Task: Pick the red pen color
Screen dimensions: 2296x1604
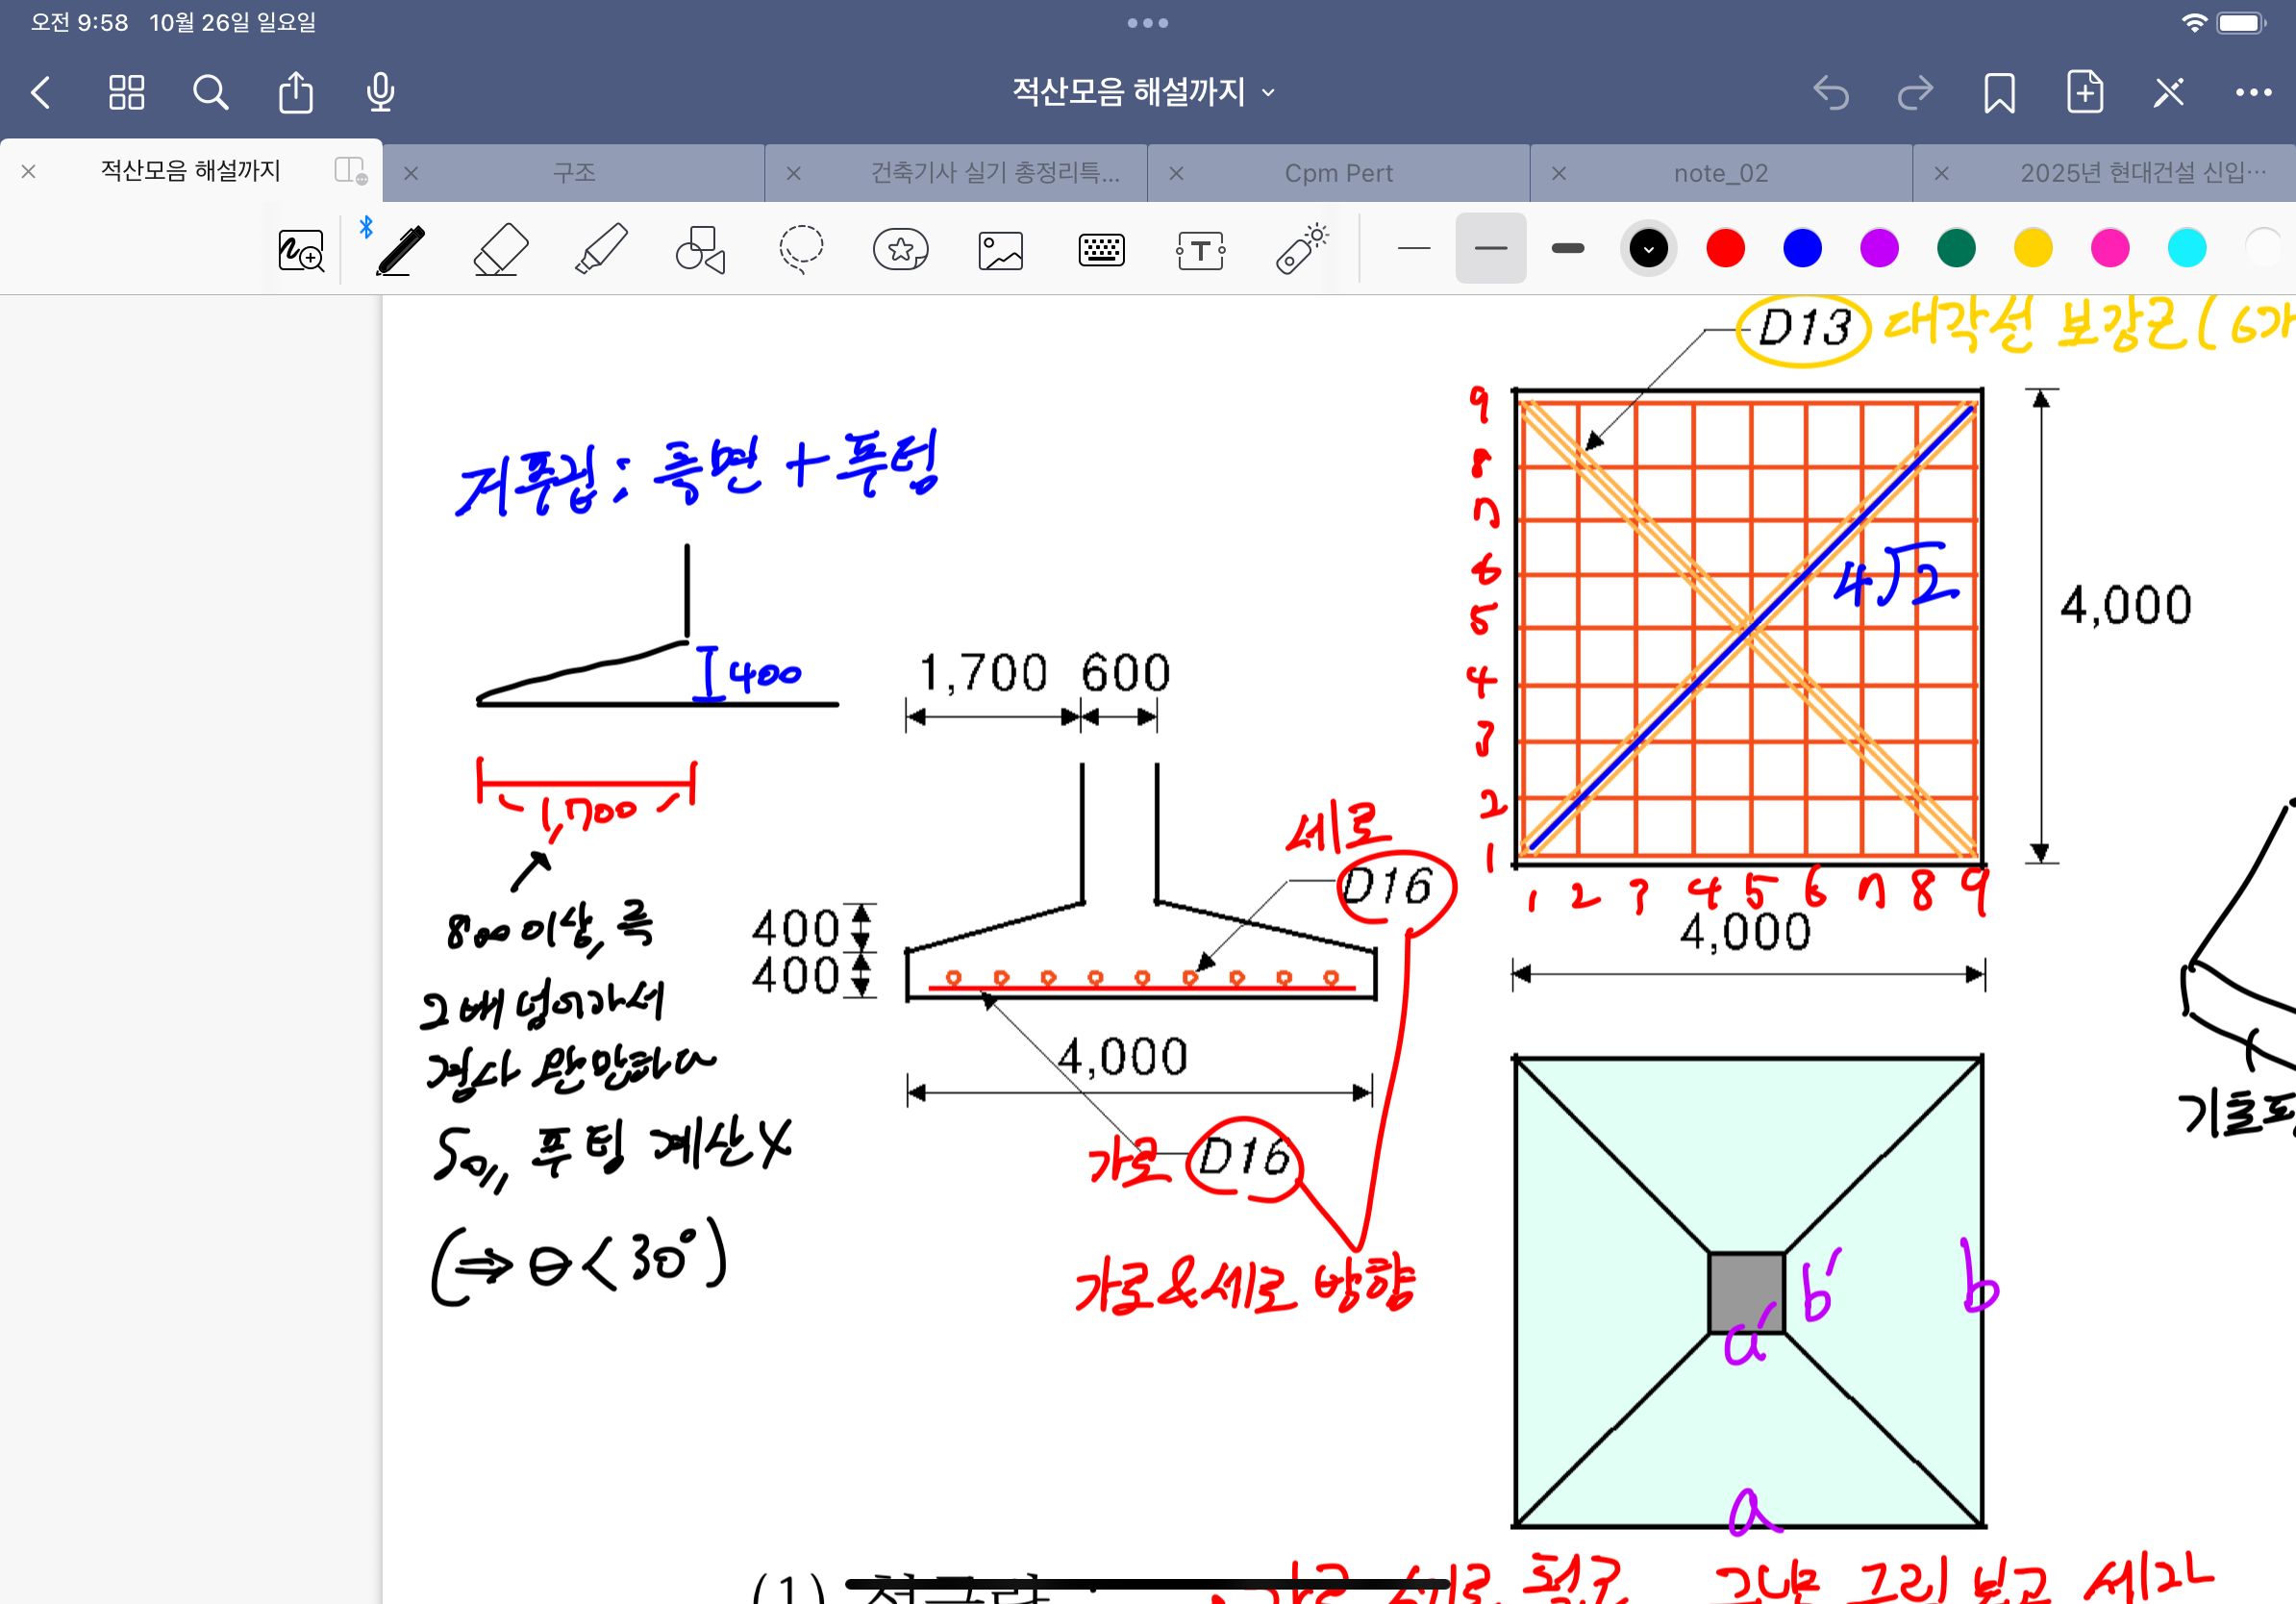Action: [x=1725, y=248]
